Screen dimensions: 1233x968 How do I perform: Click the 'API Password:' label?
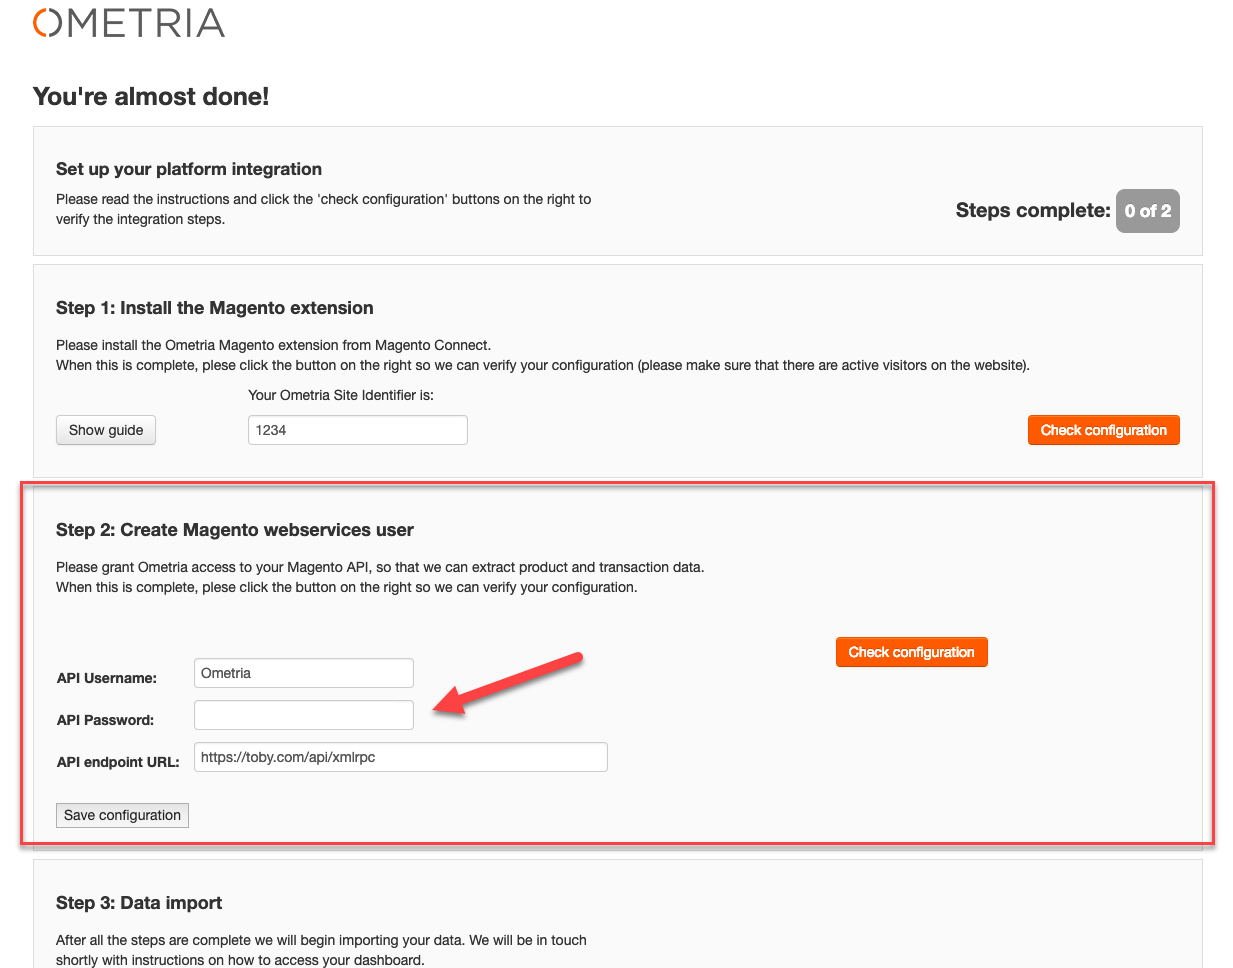tap(105, 720)
